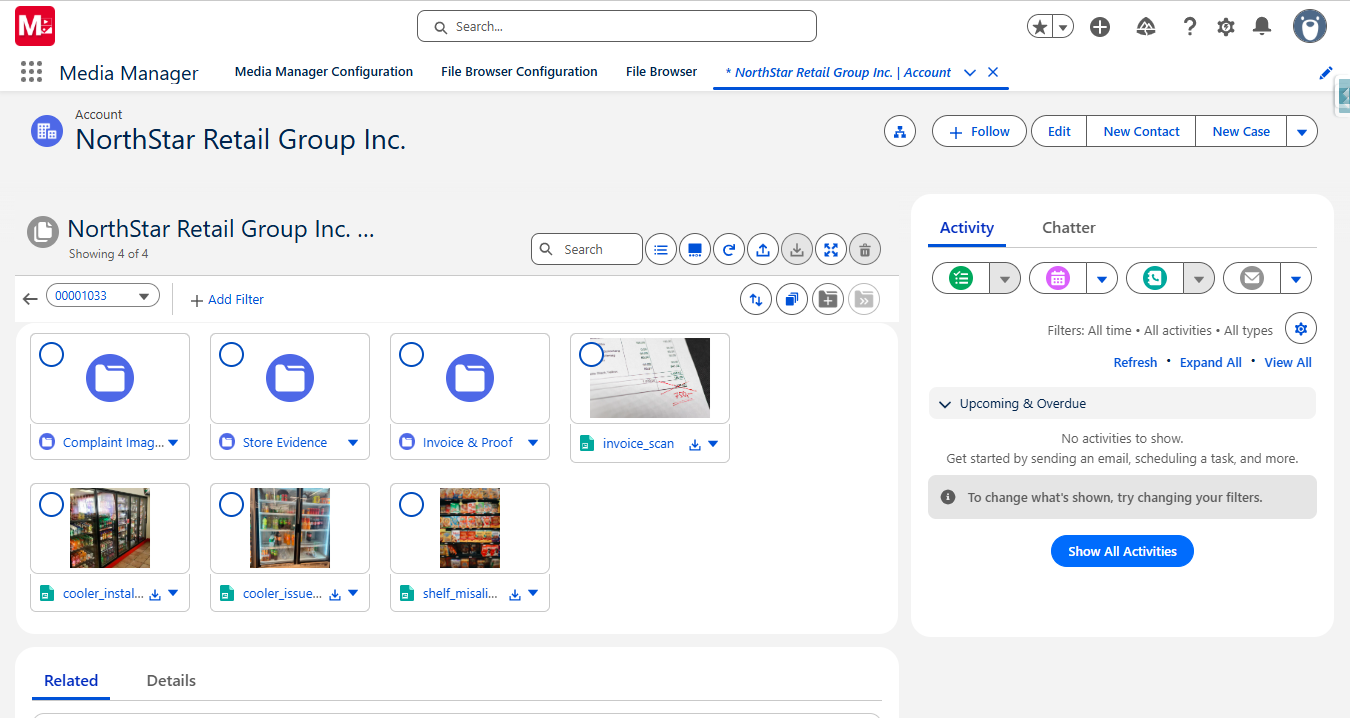Edit navigation items with the pencil icon
1350x718 pixels.
click(x=1326, y=72)
